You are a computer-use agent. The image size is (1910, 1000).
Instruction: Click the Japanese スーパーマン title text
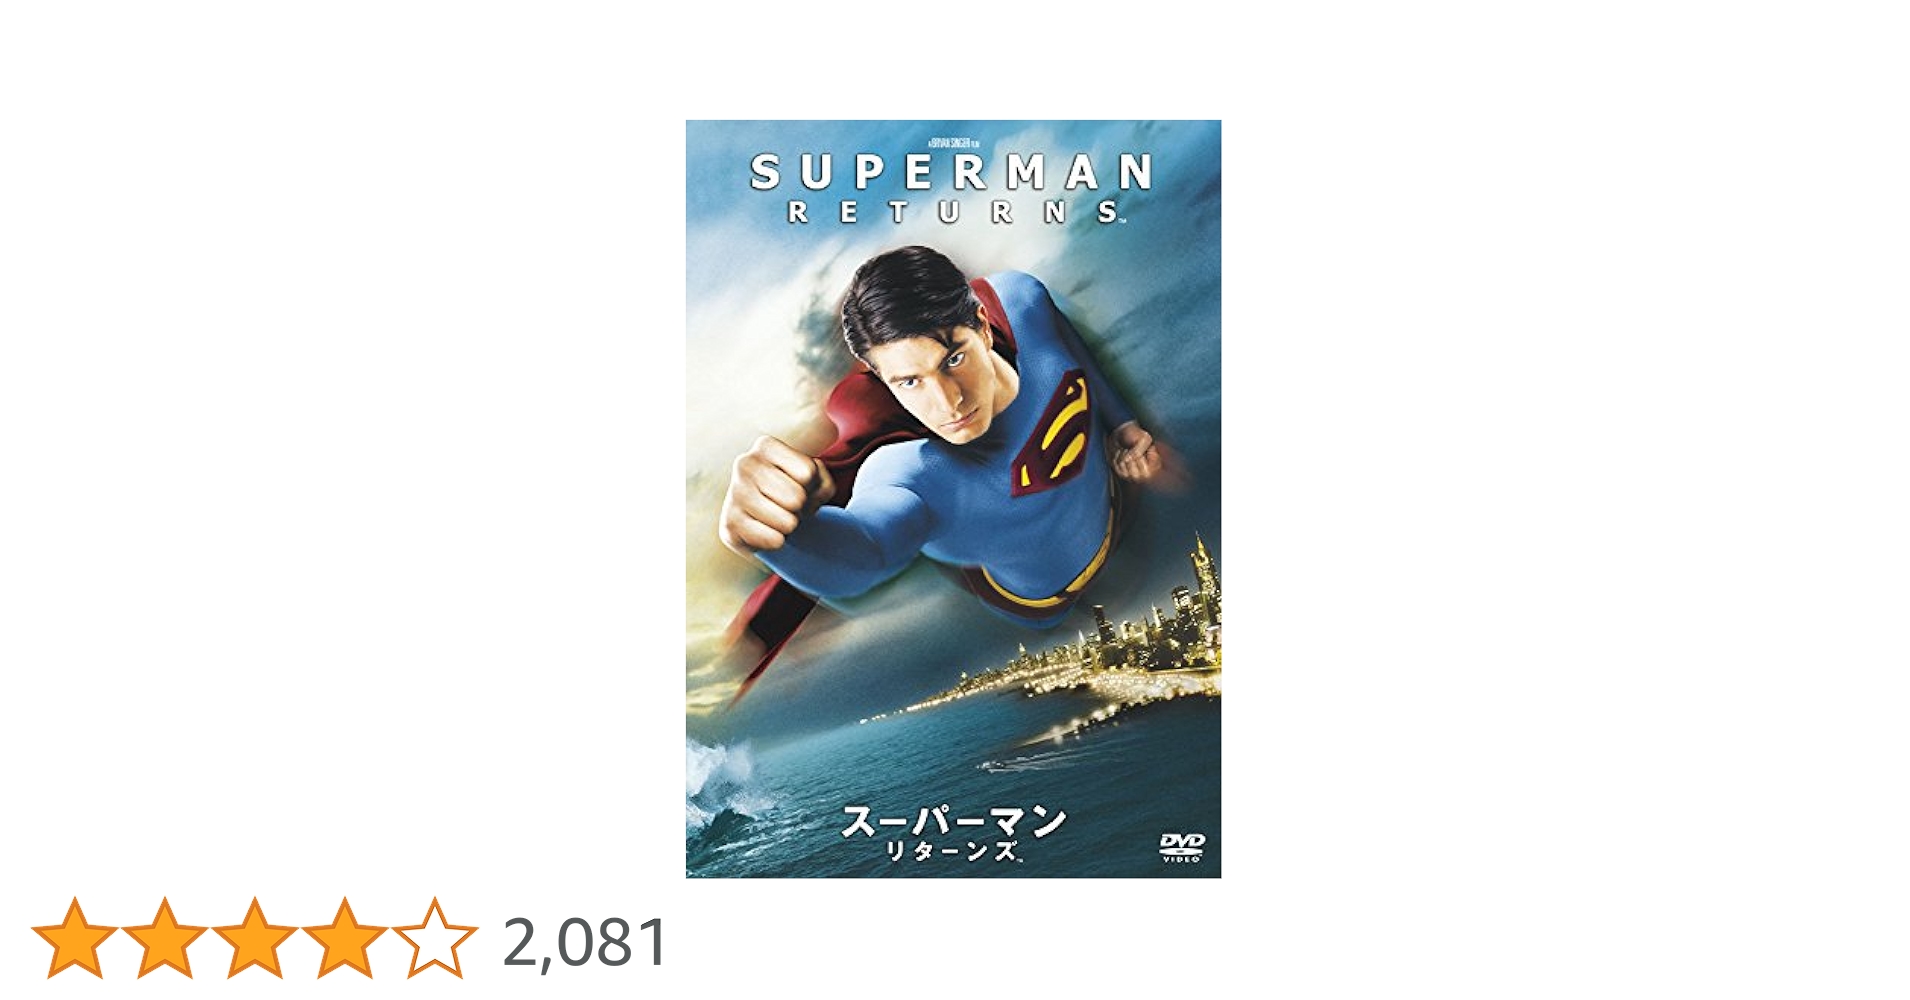tap(953, 822)
